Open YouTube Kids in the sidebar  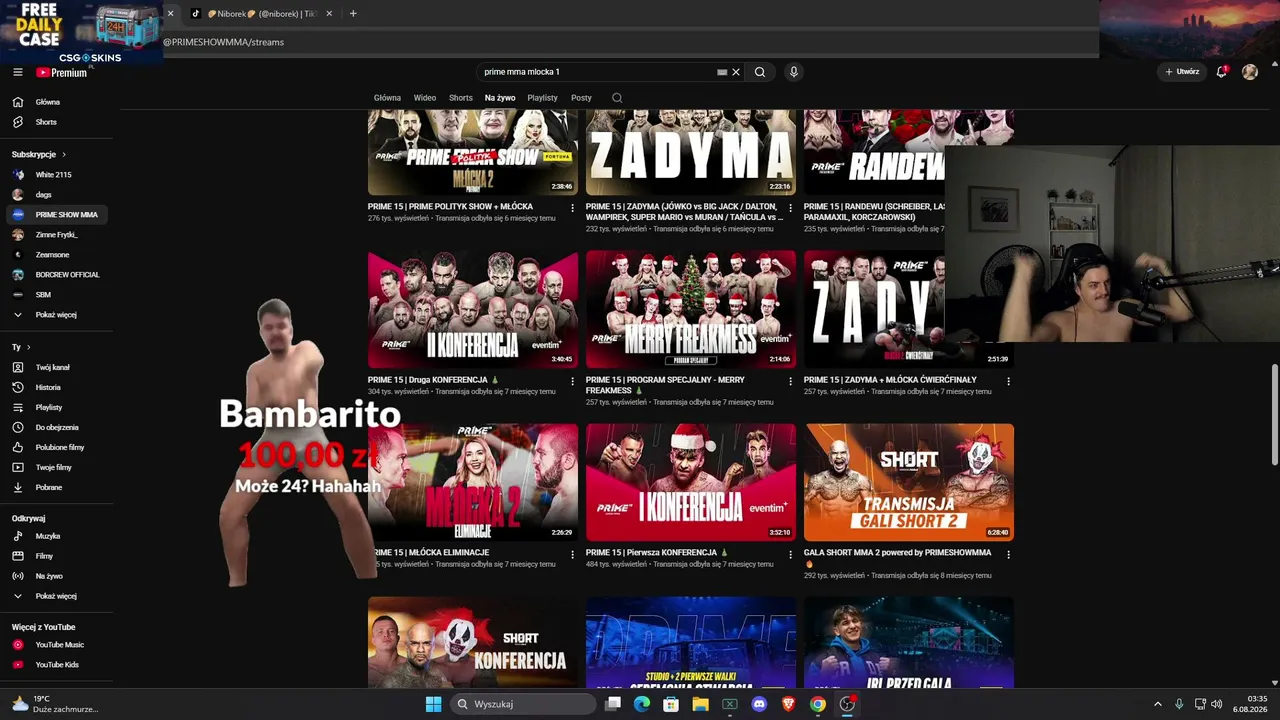coord(56,665)
